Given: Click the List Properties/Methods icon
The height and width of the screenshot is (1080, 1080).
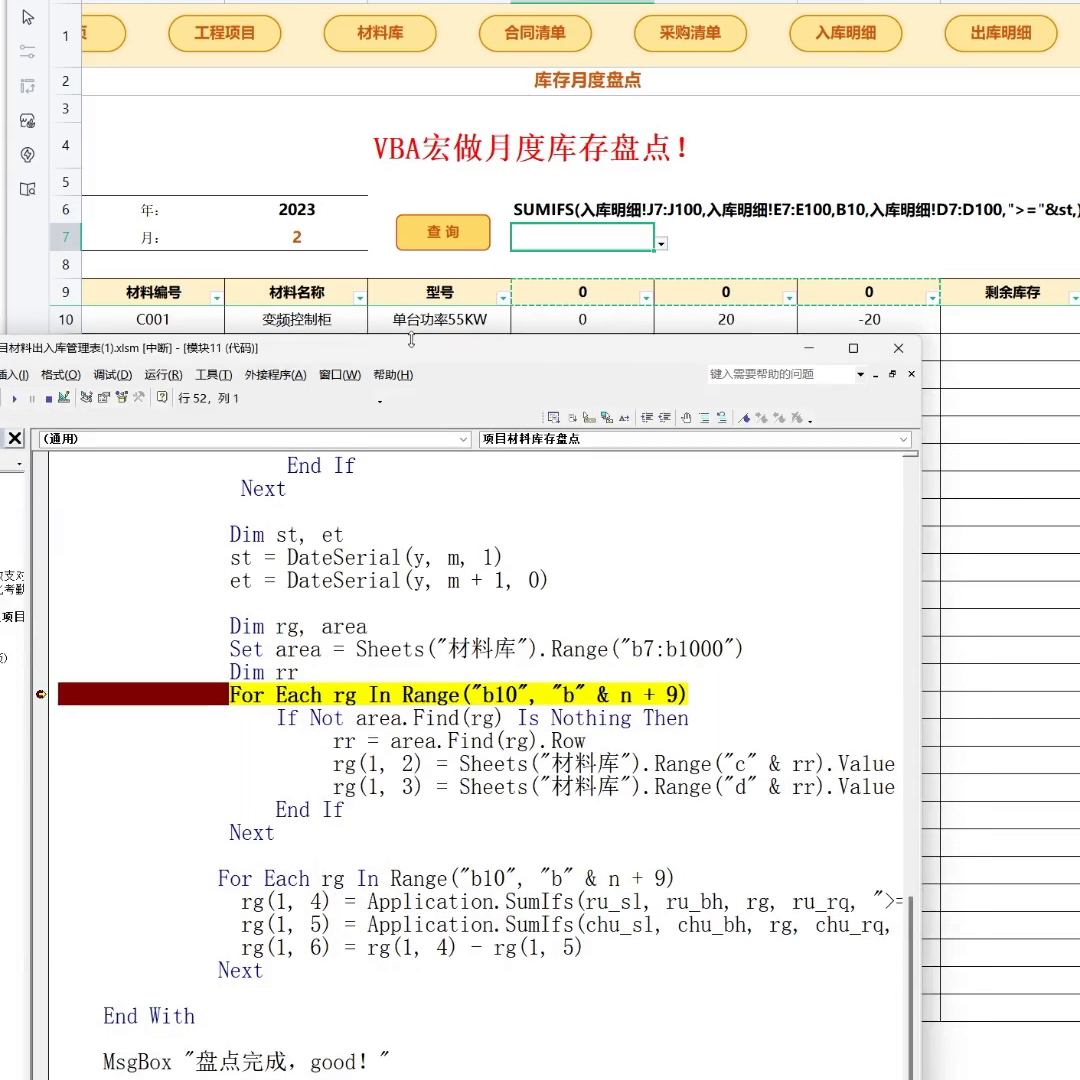Looking at the screenshot, I should [554, 417].
